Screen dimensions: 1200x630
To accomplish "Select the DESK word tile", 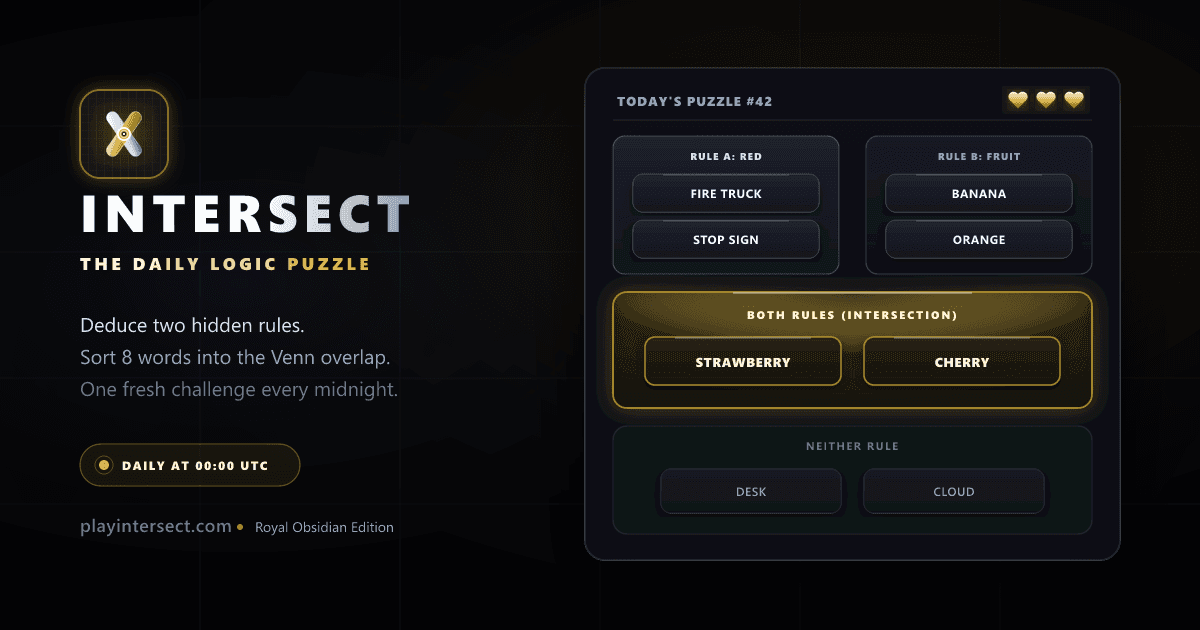I will pyautogui.click(x=750, y=492).
